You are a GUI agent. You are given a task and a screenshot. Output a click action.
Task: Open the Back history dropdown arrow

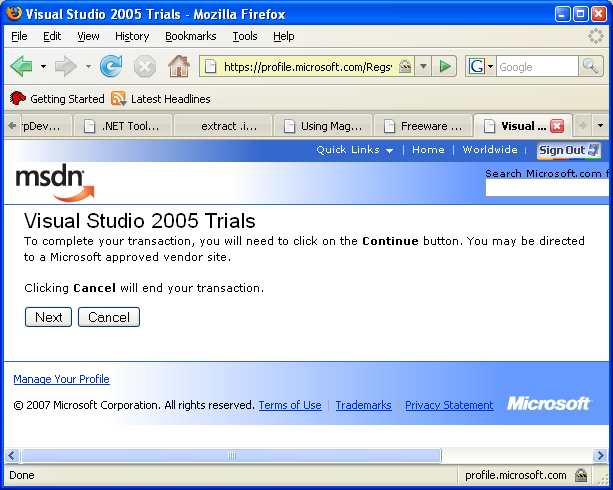coord(43,66)
